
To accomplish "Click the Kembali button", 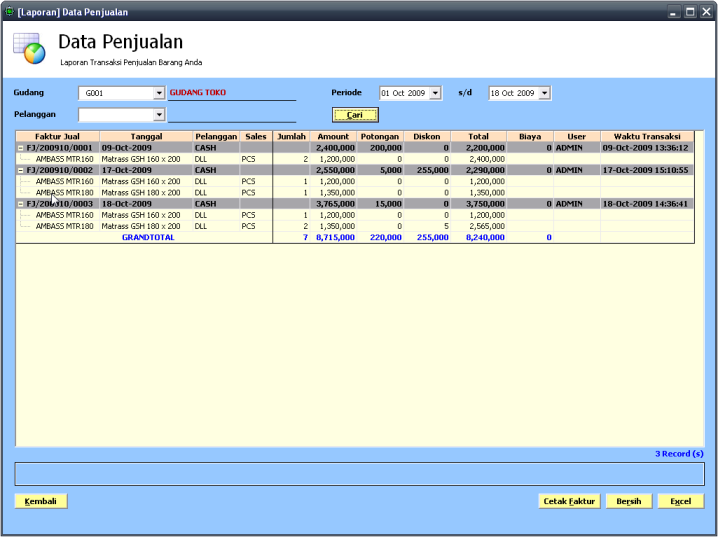I will click(x=41, y=501).
